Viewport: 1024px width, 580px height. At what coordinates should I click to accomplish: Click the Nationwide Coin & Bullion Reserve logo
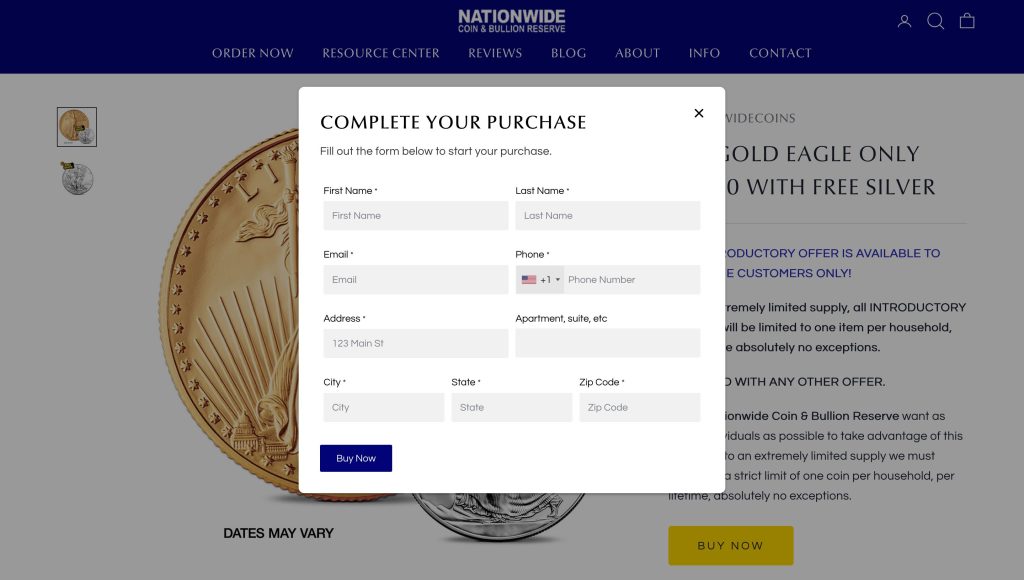pos(511,21)
